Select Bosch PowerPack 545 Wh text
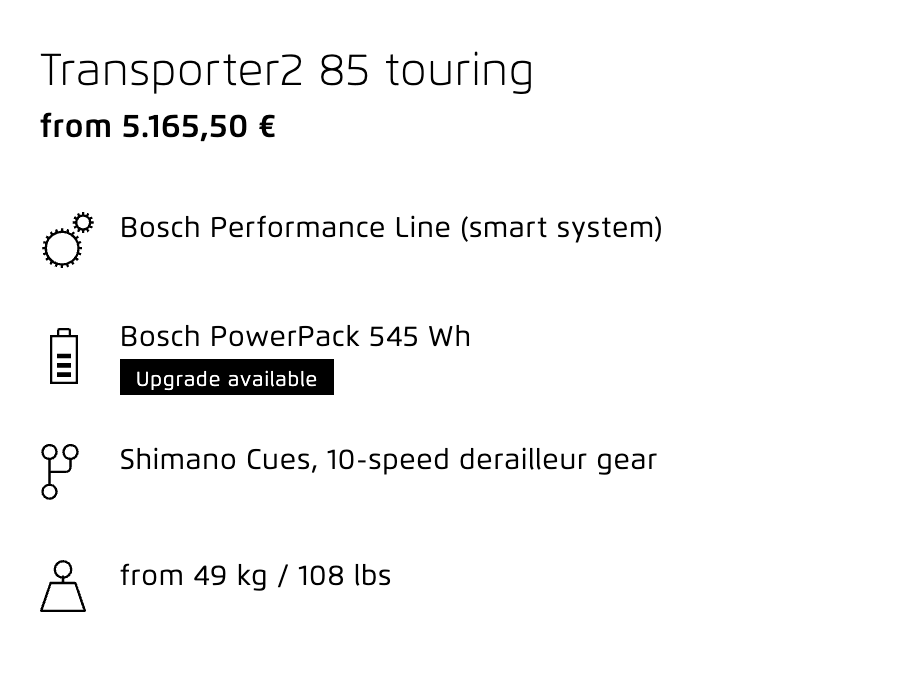The width and height of the screenshot is (898, 694). pos(296,336)
